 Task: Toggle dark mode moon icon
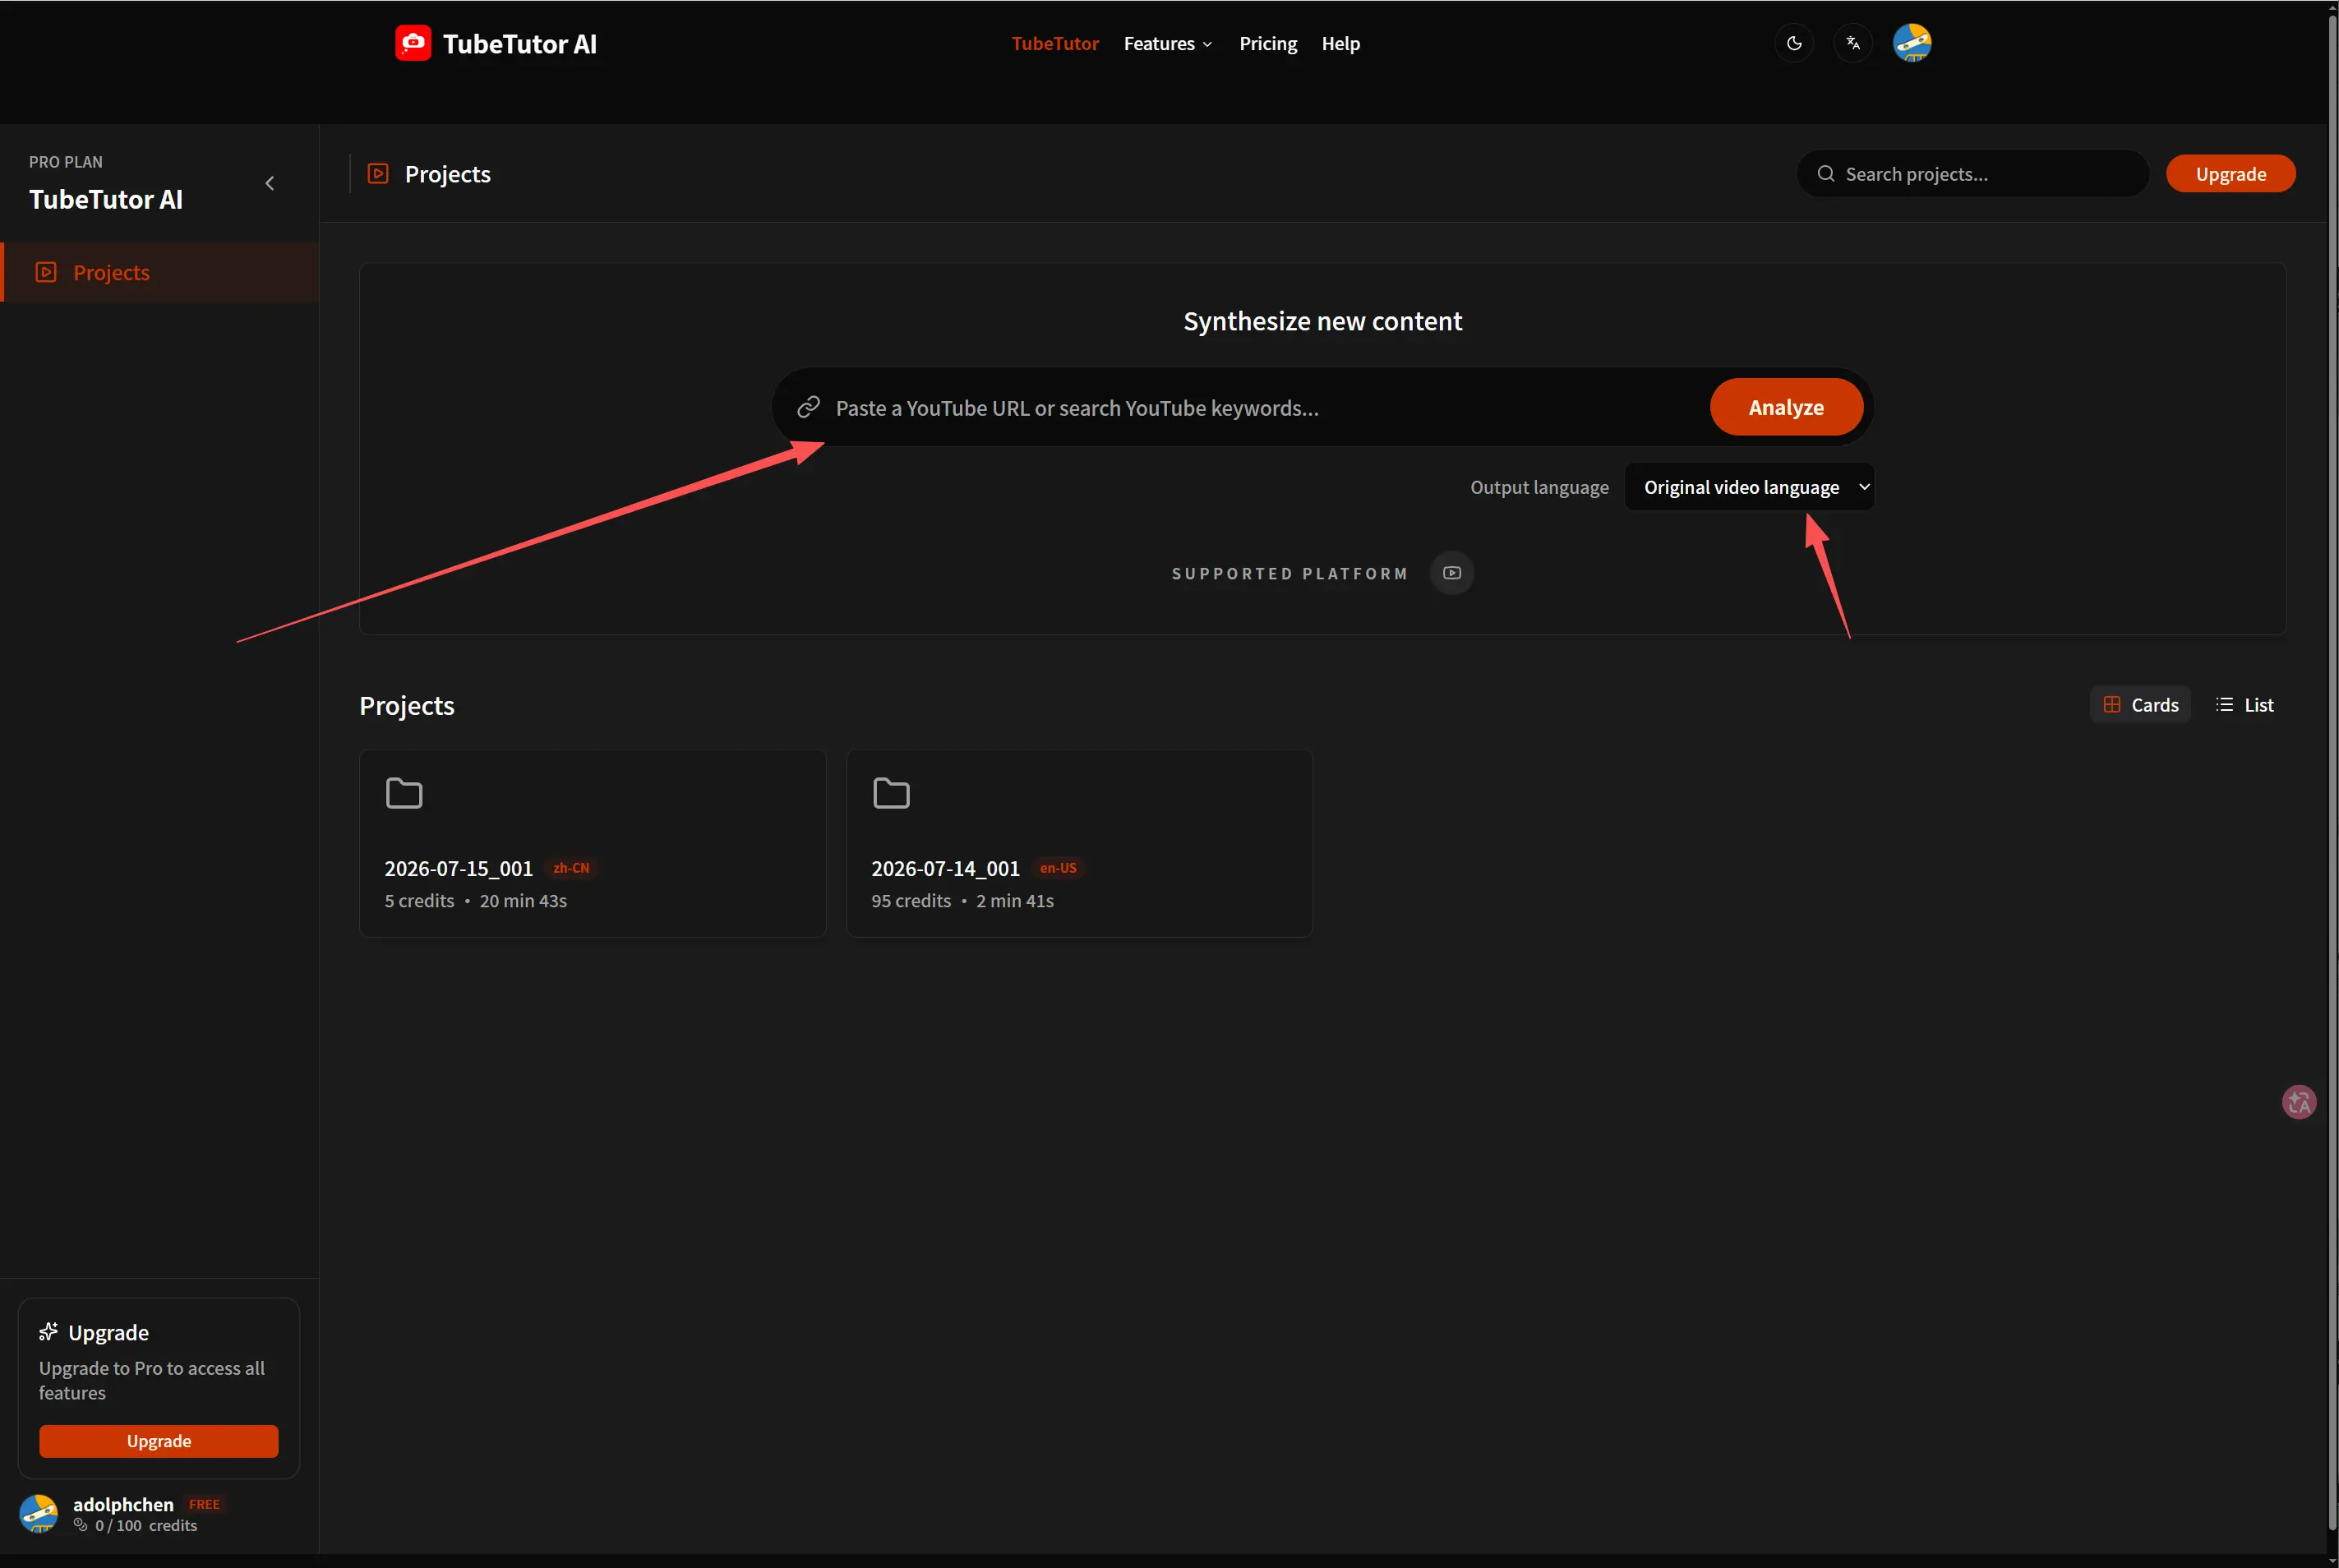pyautogui.click(x=1794, y=43)
